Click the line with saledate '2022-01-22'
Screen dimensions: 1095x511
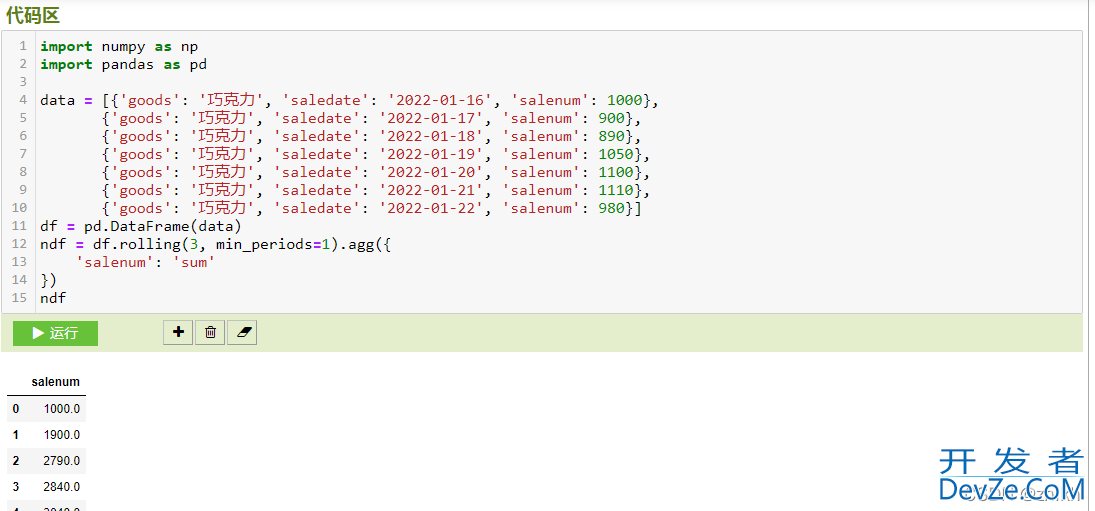coord(371,208)
